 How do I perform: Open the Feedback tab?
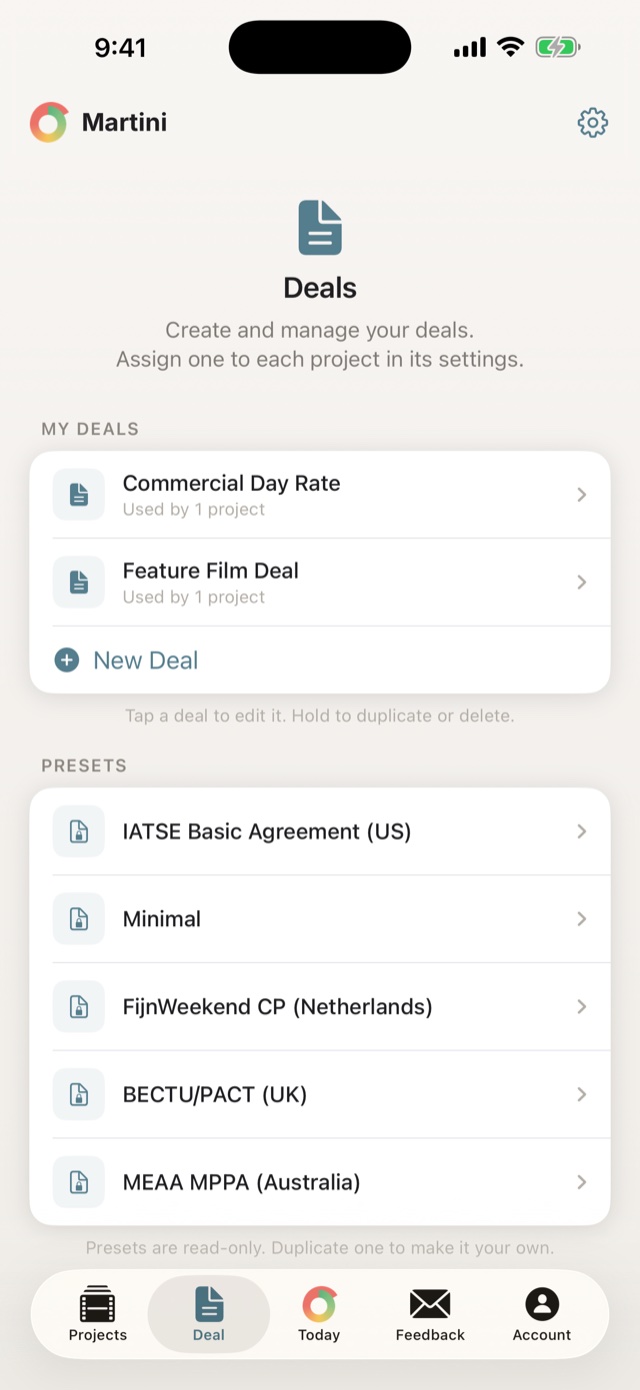(430, 1314)
